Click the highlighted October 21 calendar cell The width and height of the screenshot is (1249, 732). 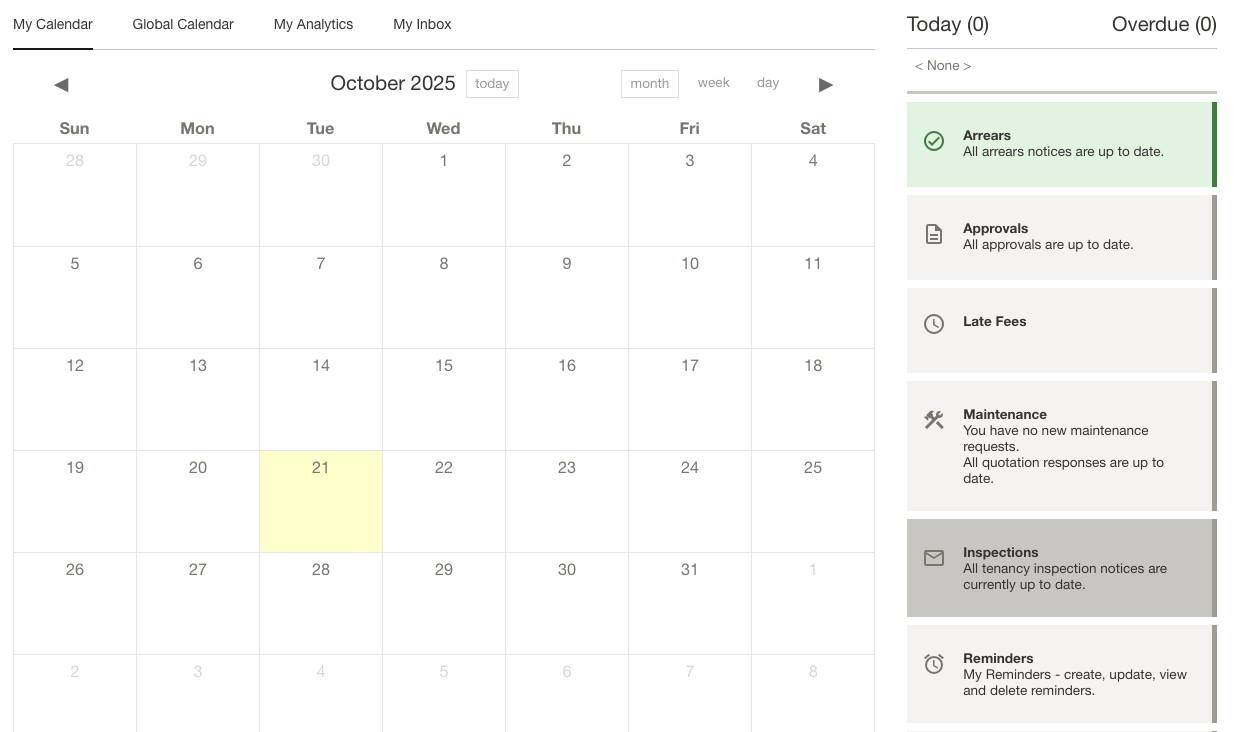coord(320,501)
